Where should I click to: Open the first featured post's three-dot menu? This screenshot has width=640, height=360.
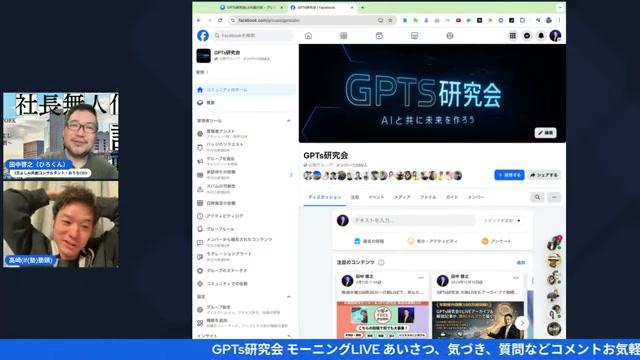[x=421, y=278]
